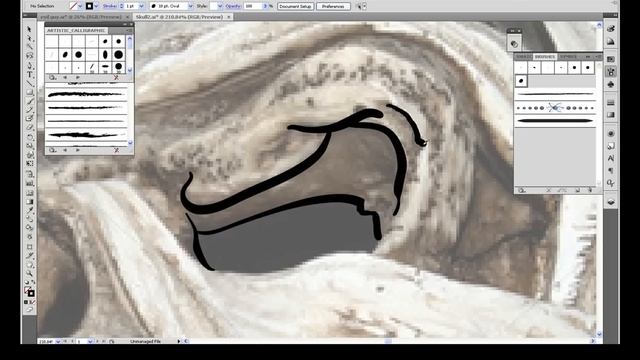The image size is (640, 360).
Task: Click the Preferences button
Action: coord(333,6)
